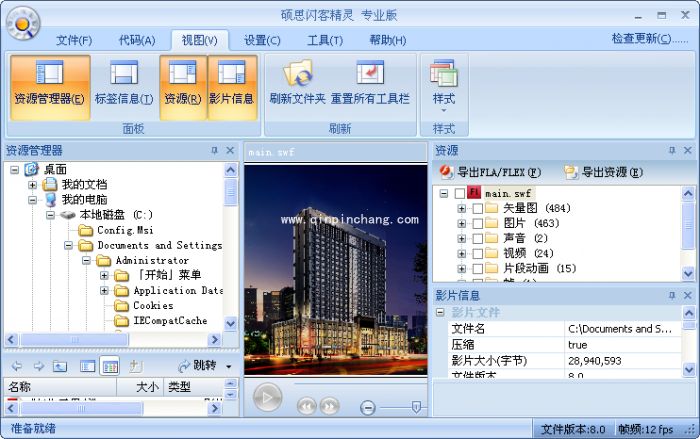The width and height of the screenshot is (700, 439).
Task: Click the 导出FLA/FLEX(F) export icon
Action: 445,171
